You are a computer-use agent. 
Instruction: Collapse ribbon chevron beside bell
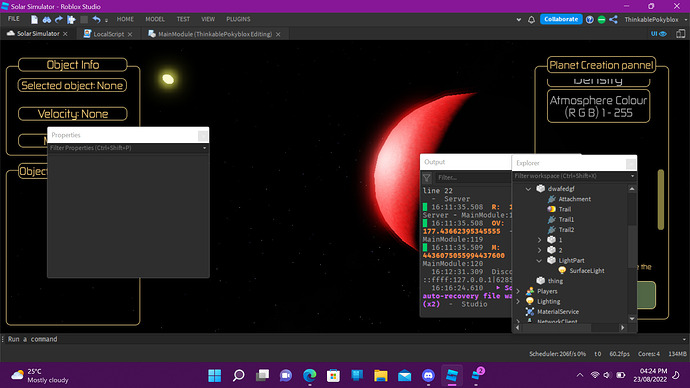(519, 19)
